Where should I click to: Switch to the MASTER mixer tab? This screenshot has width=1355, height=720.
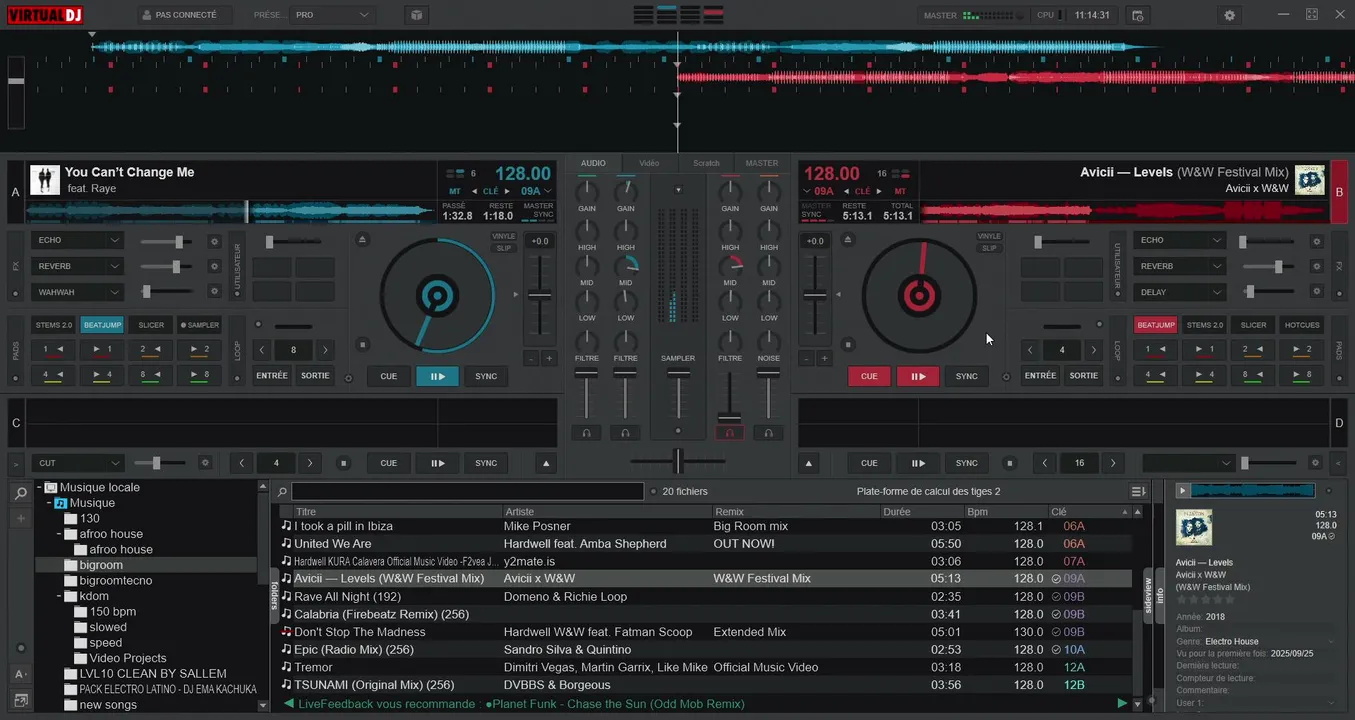pos(761,163)
